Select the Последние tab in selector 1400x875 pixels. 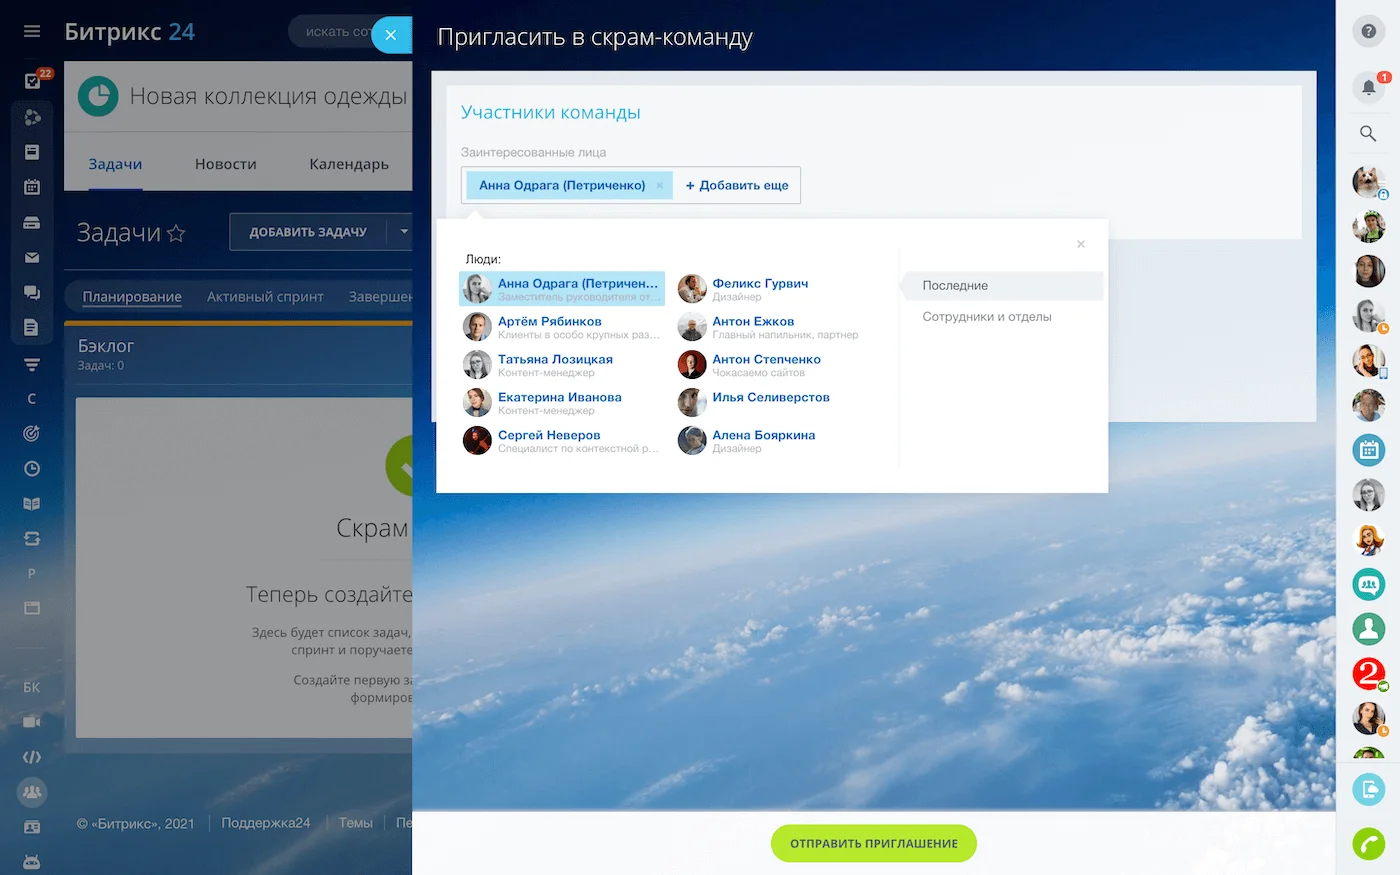pyautogui.click(x=955, y=286)
